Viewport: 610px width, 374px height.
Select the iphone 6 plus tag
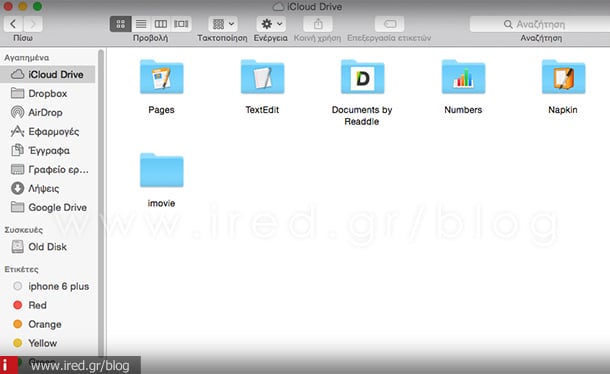point(47,286)
